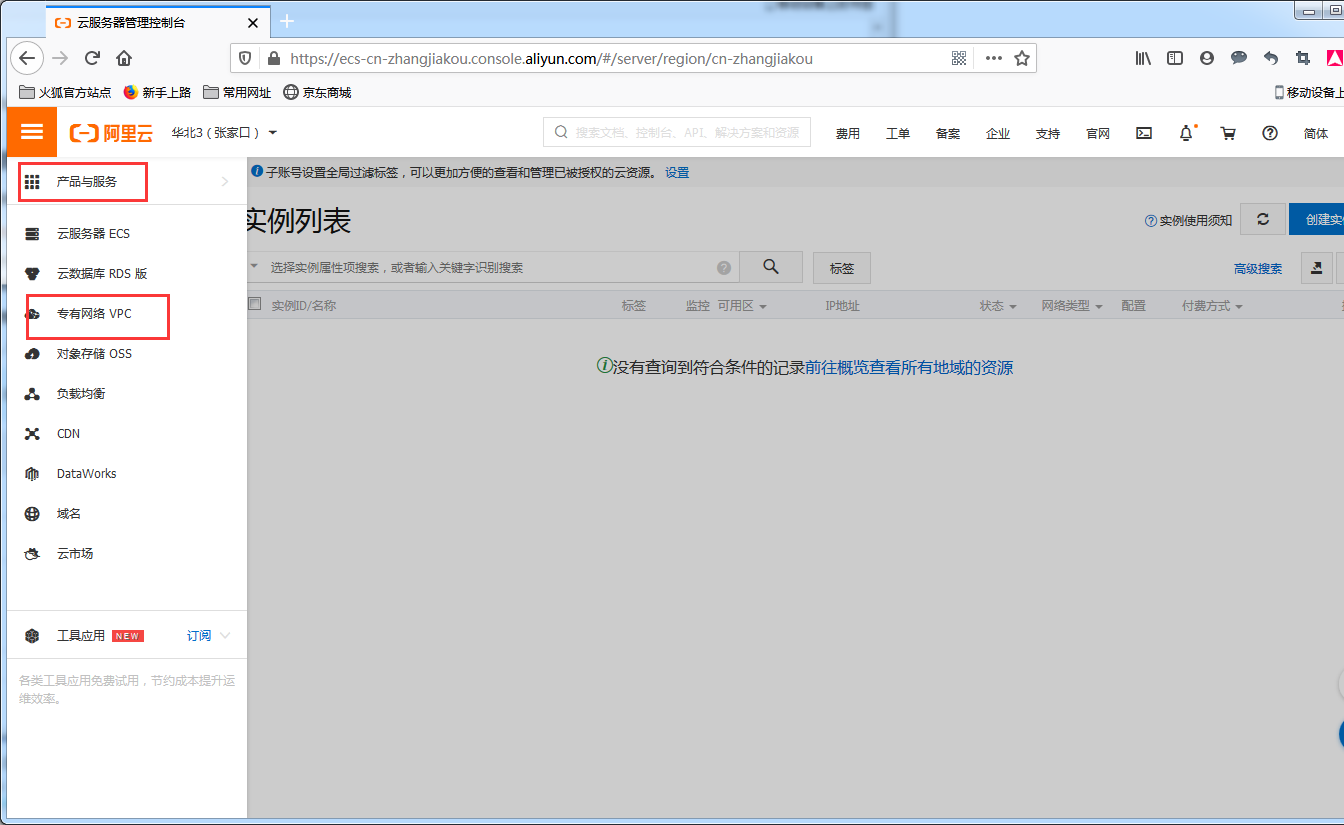
Task: Click the Firefox bookmark star icon
Action: (x=1021, y=58)
